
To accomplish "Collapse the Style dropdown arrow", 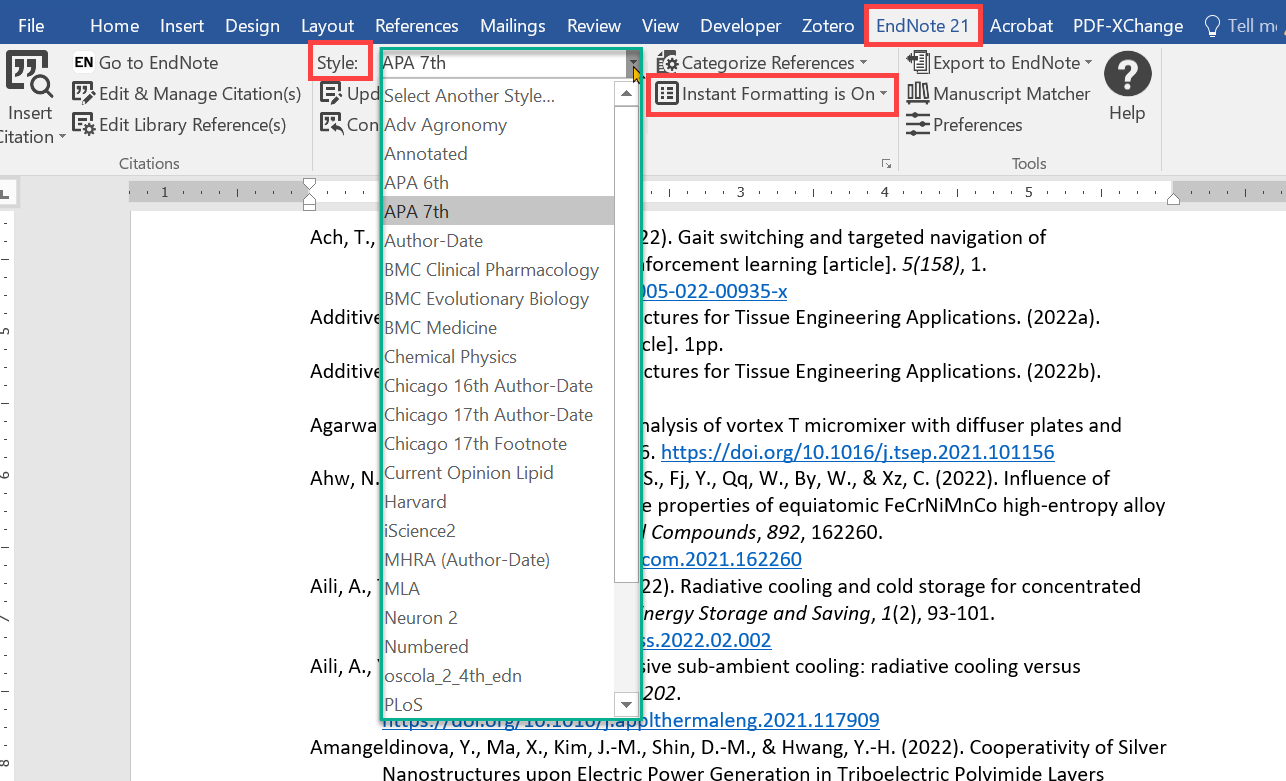I will pos(634,63).
